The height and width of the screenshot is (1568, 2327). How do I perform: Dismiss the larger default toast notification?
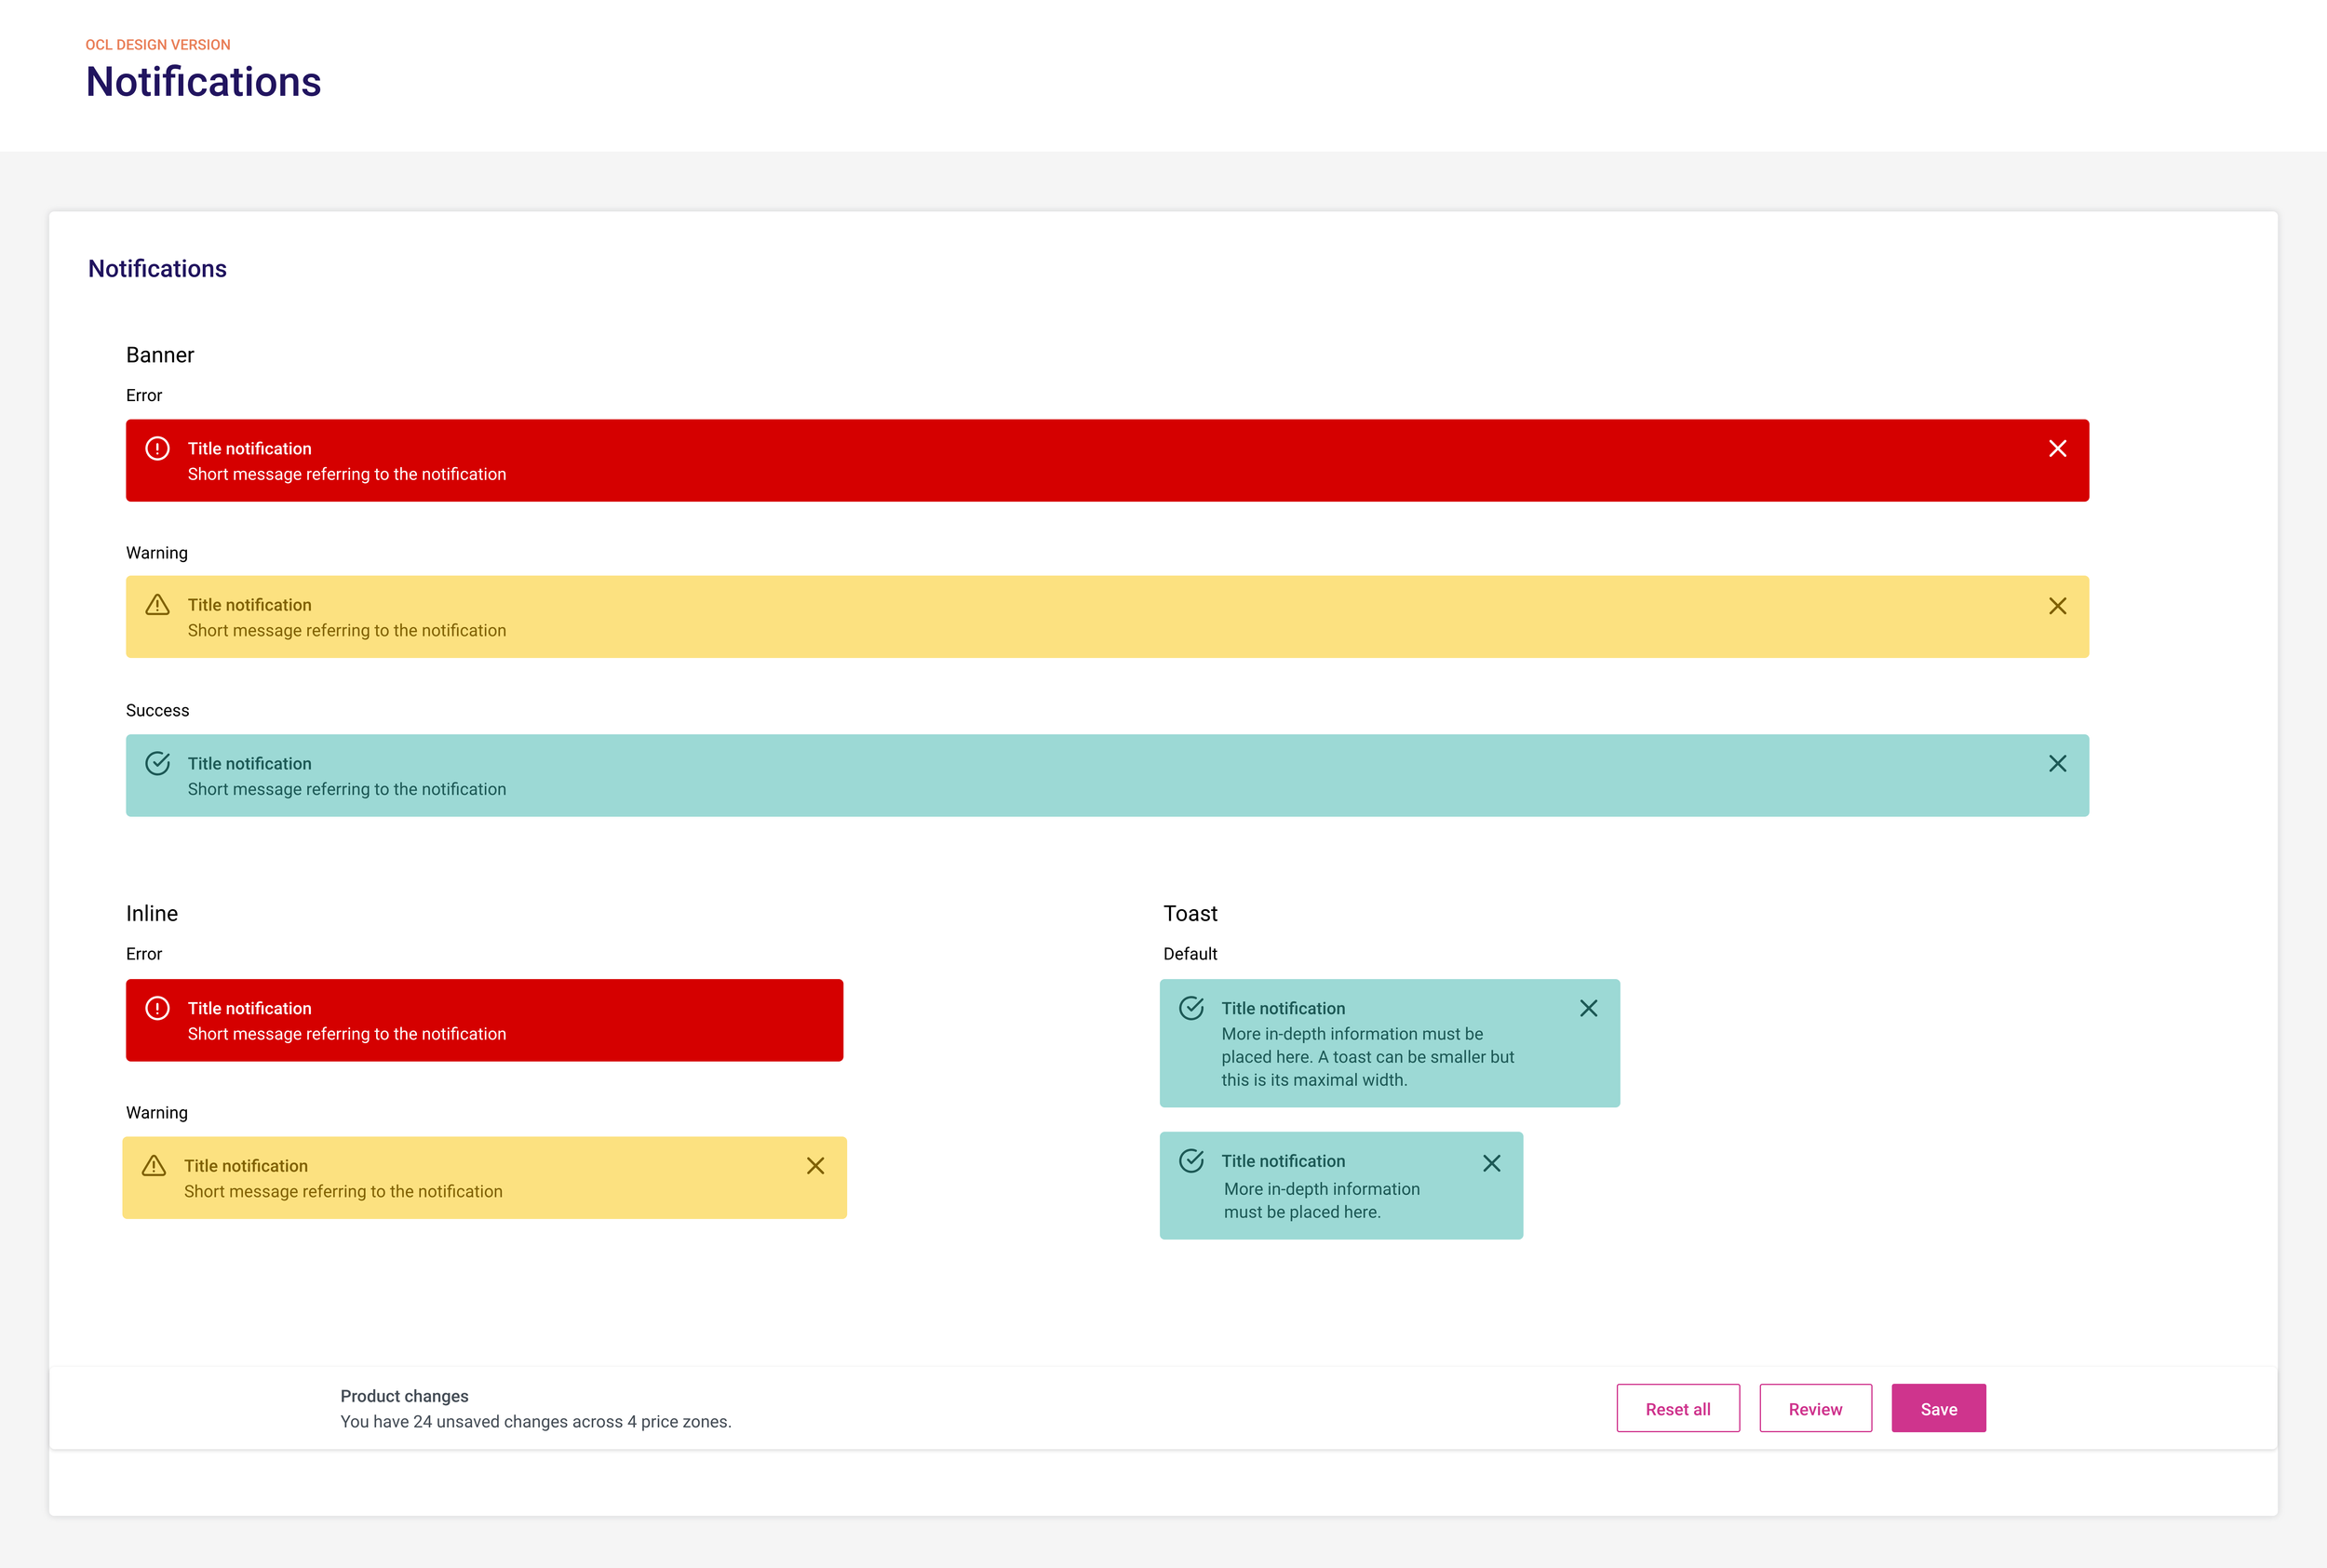pyautogui.click(x=1588, y=1008)
